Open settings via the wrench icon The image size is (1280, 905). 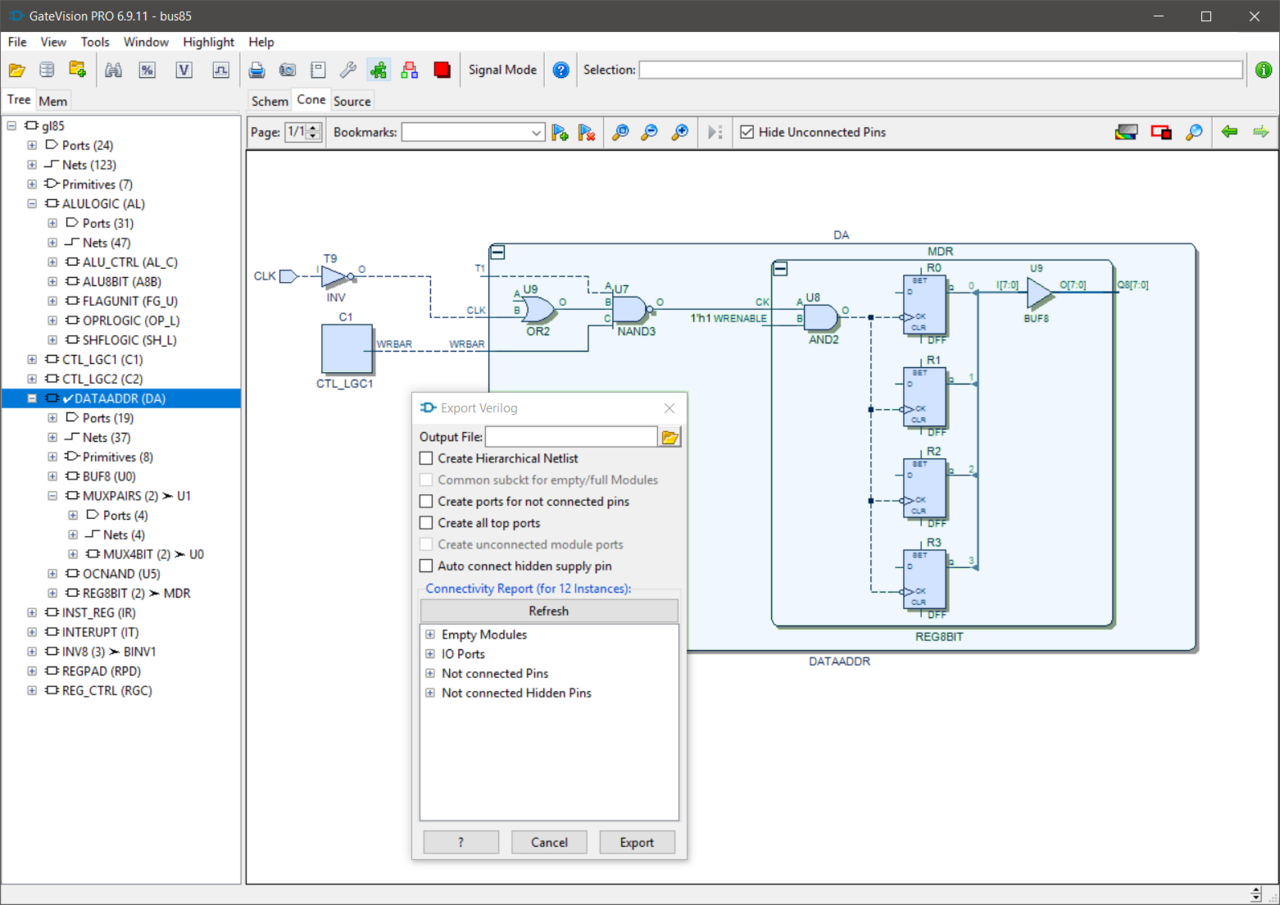(348, 70)
